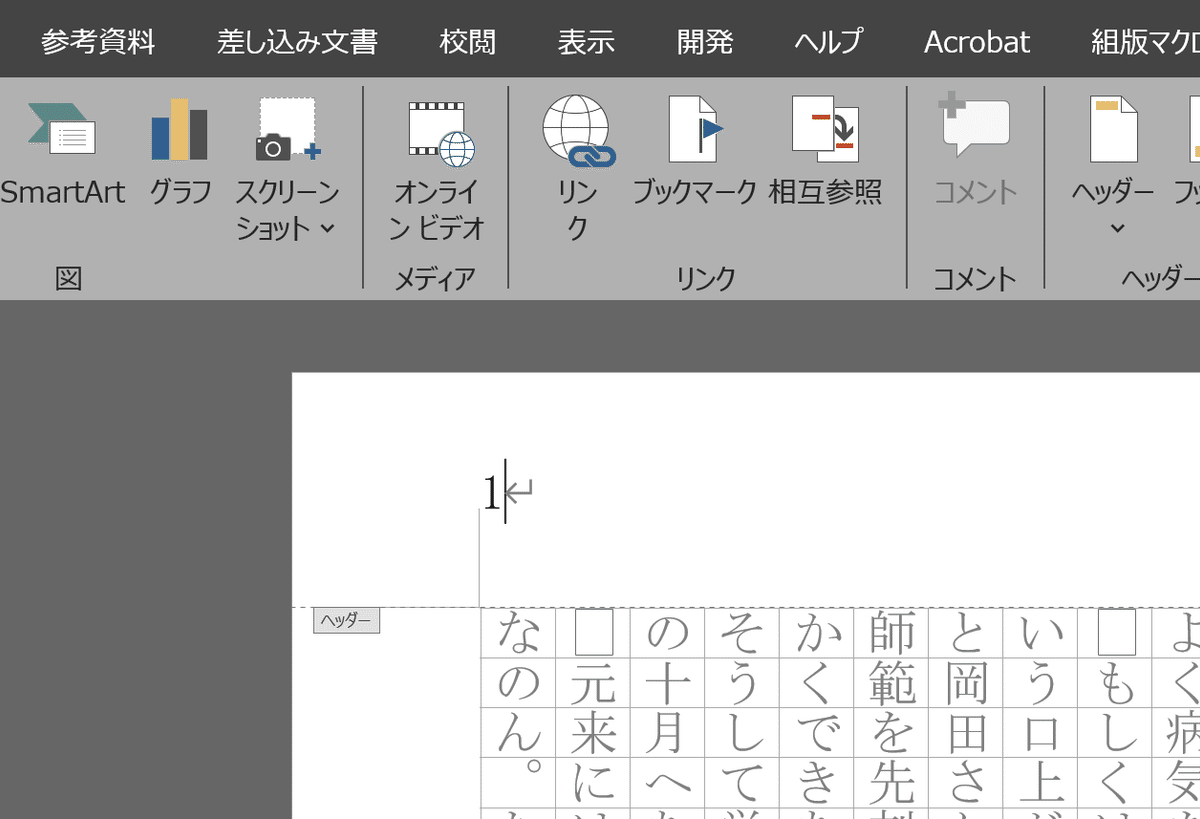
Task: Click the character 岡 in the document
Action: pyautogui.click(x=966, y=683)
